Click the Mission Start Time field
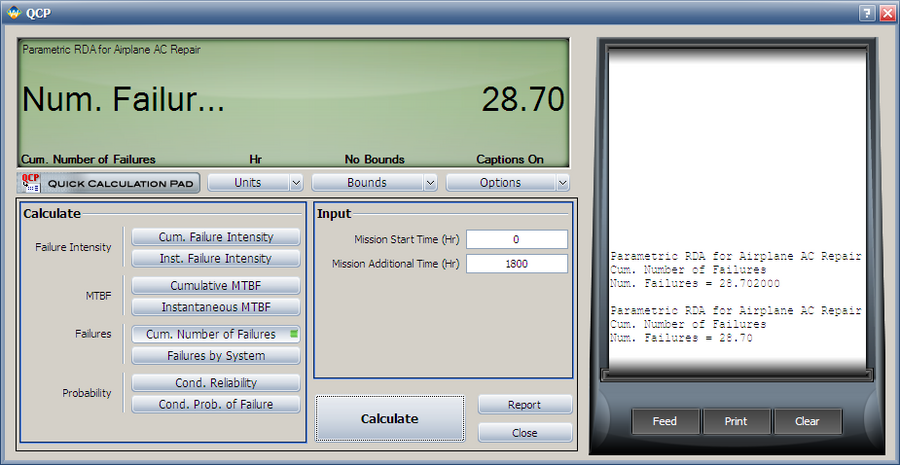The height and width of the screenshot is (465, 900). click(x=516, y=240)
